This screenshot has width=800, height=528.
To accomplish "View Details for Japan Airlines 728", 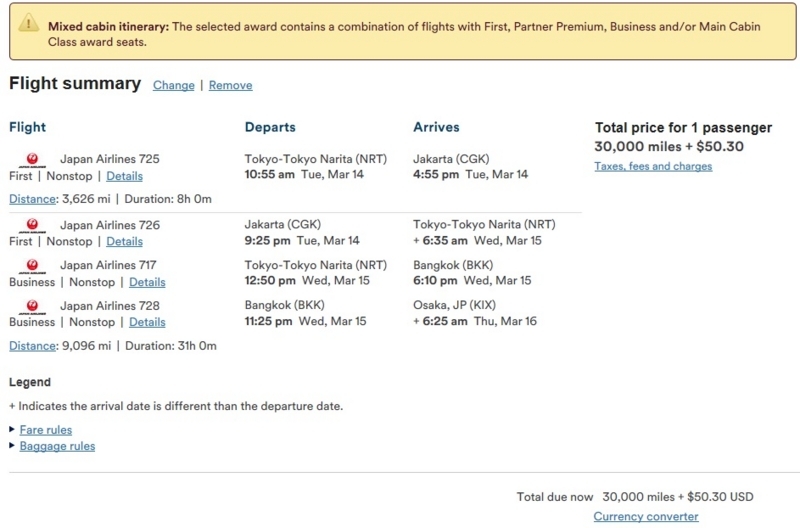I will [147, 322].
